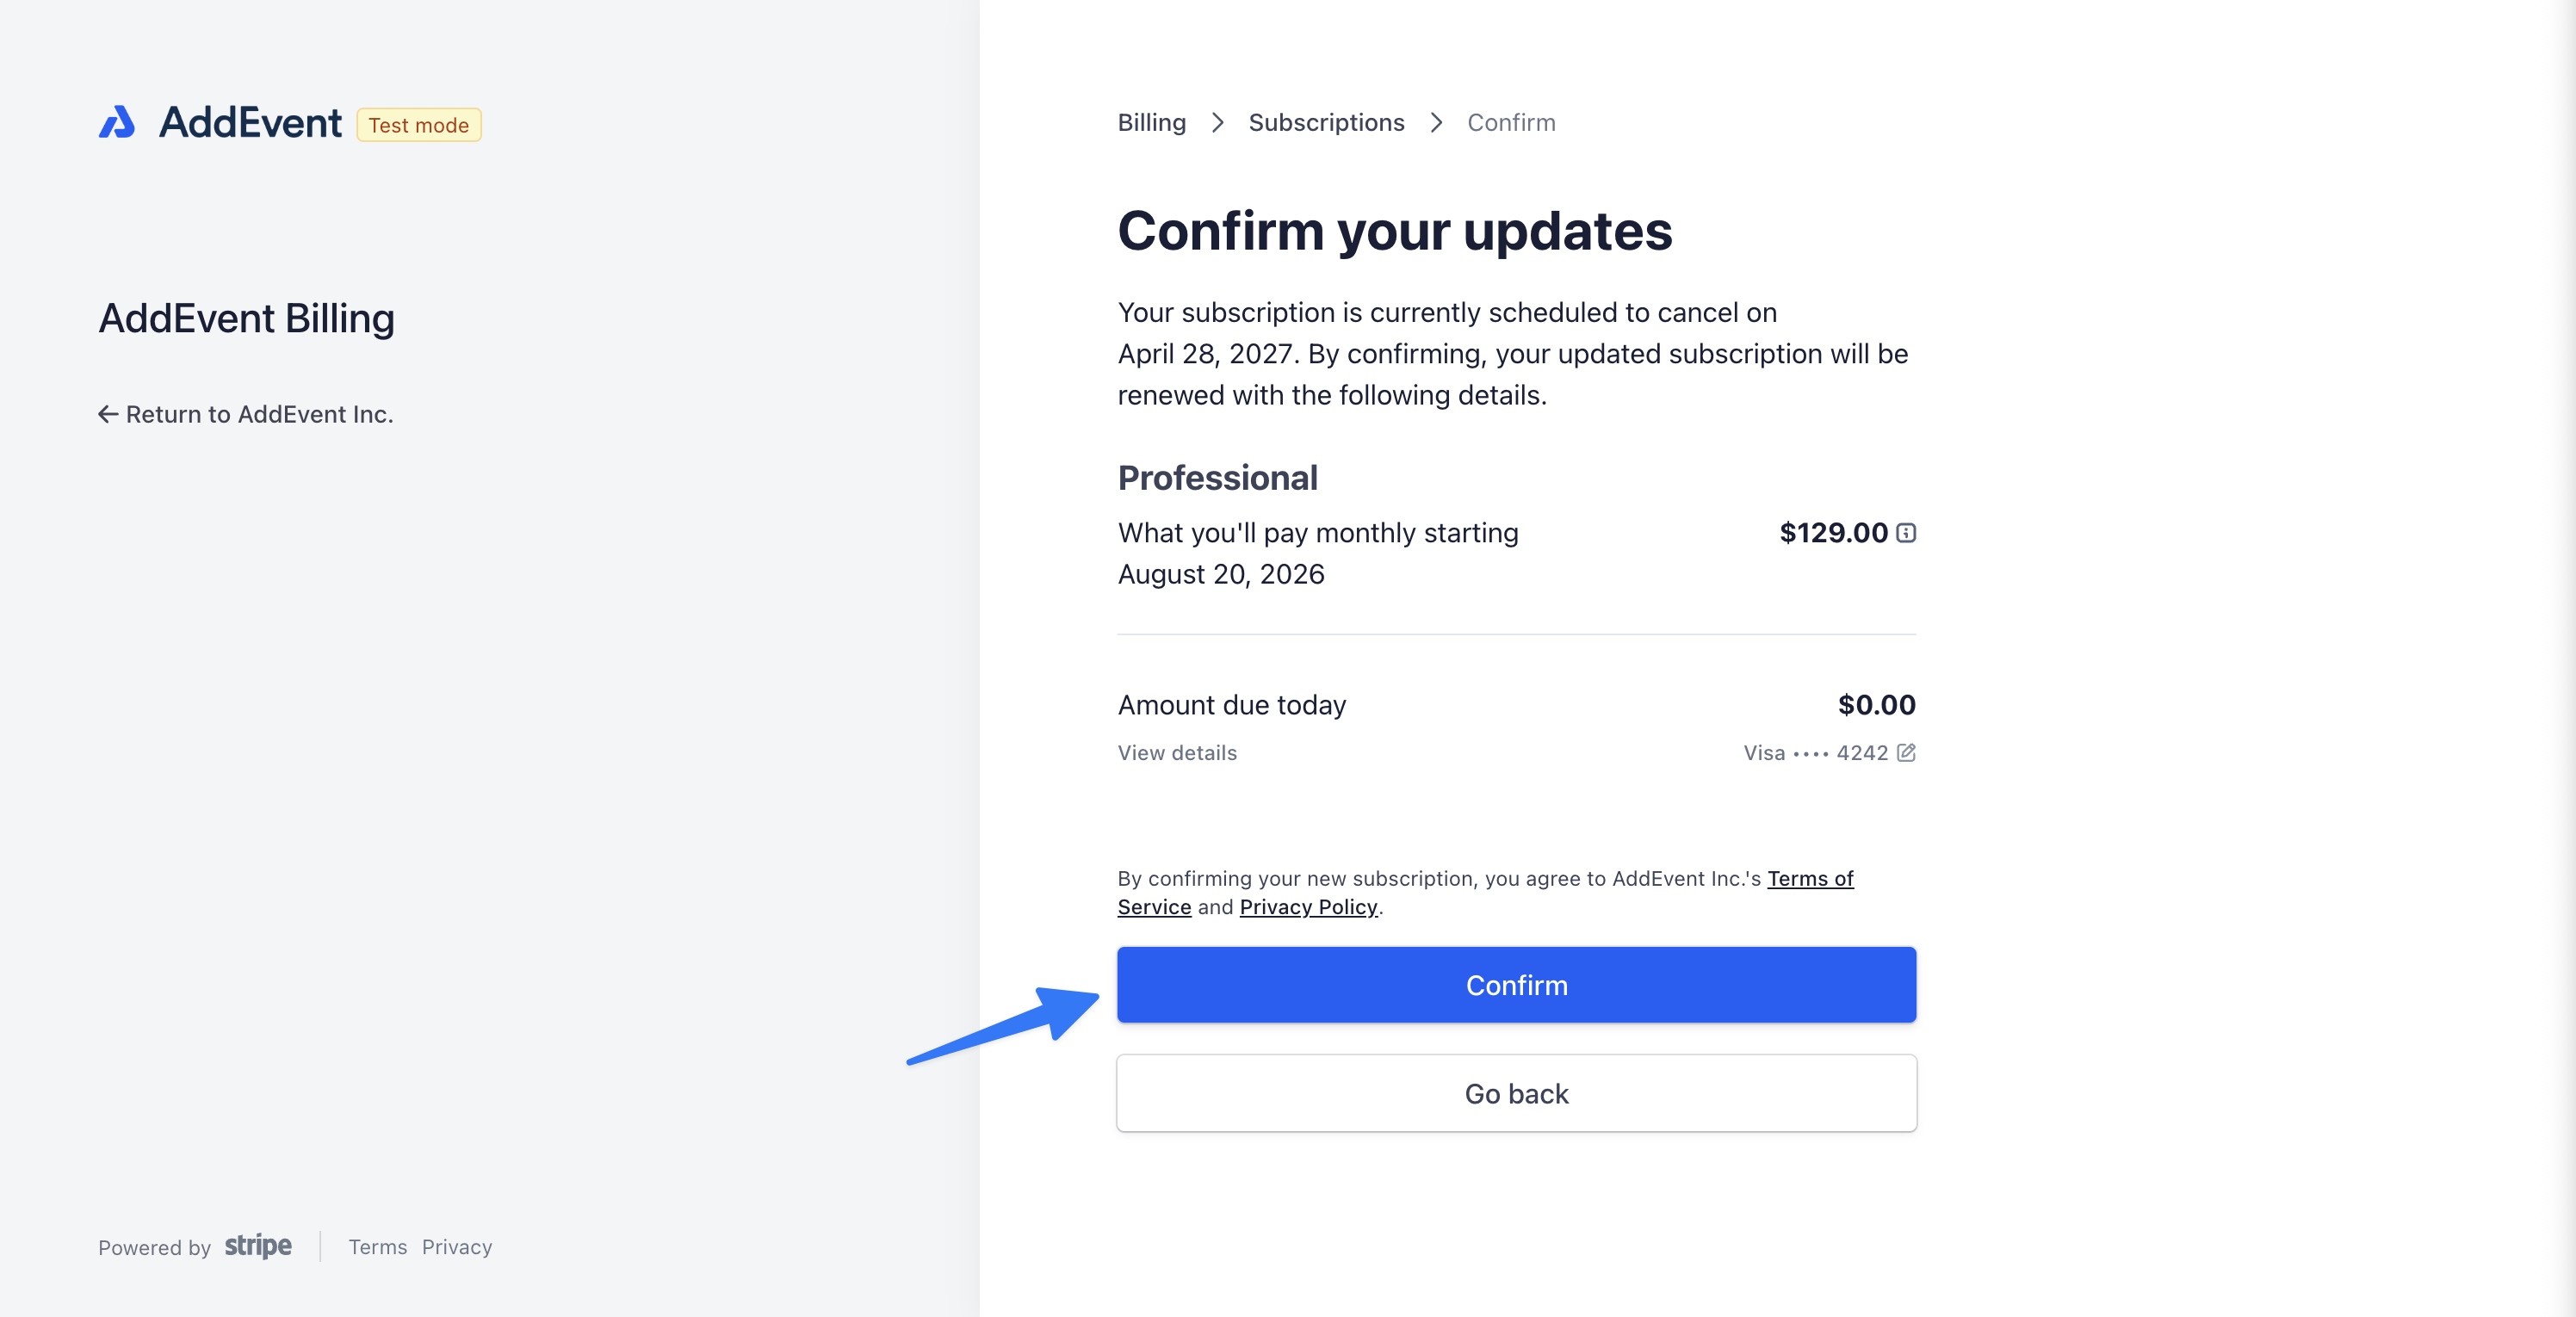Open the footer Terms link
Image resolution: width=2576 pixels, height=1317 pixels.
[377, 1247]
